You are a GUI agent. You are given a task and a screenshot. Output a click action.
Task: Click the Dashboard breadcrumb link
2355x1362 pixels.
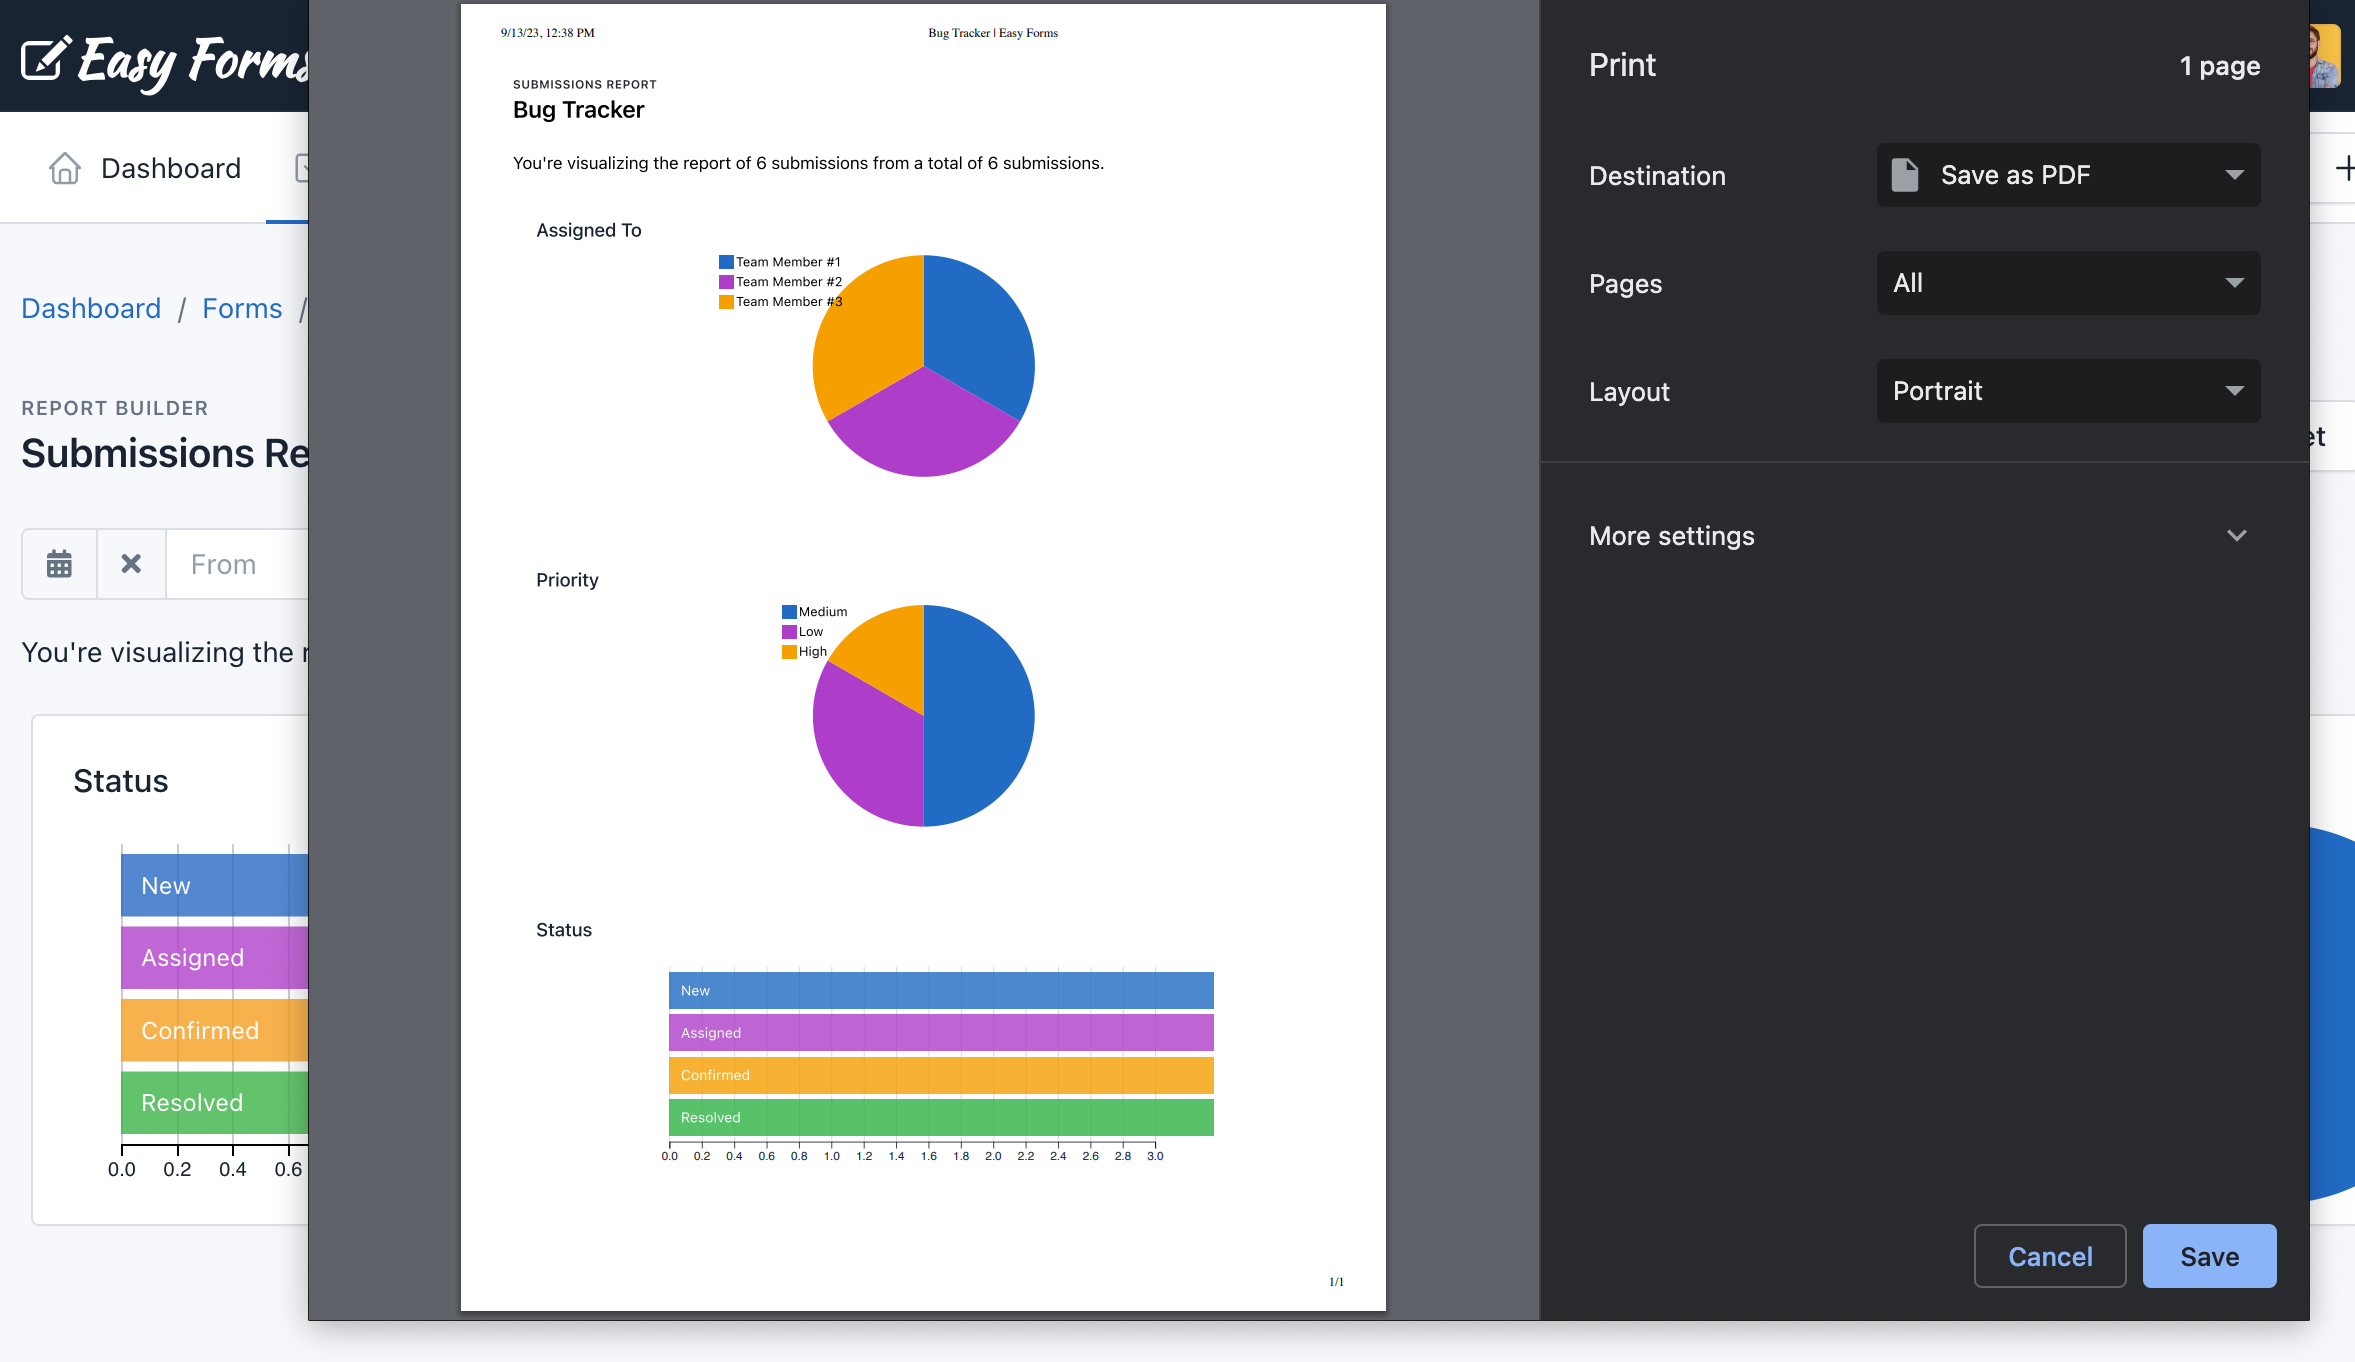point(90,308)
